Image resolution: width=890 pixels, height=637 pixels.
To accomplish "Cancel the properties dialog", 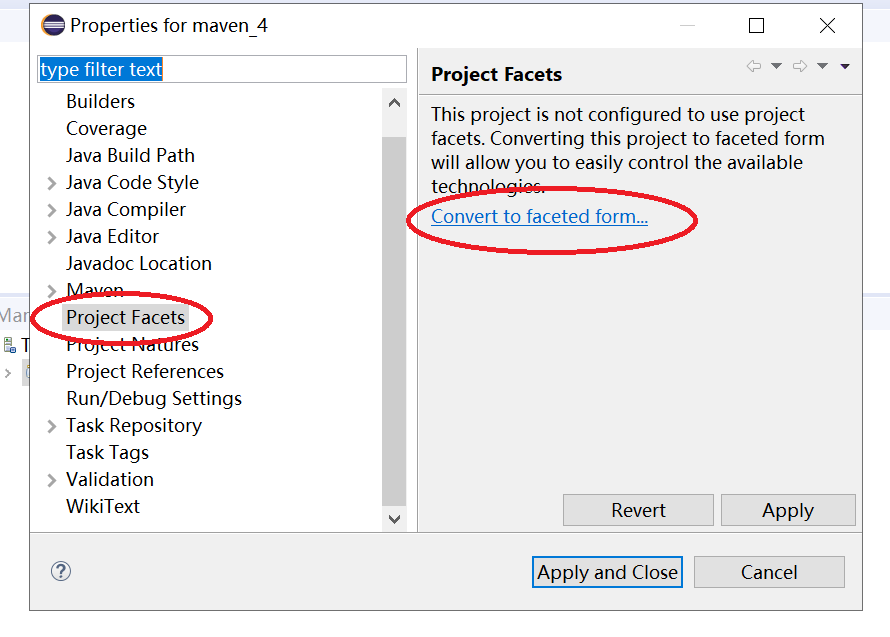I will (769, 571).
